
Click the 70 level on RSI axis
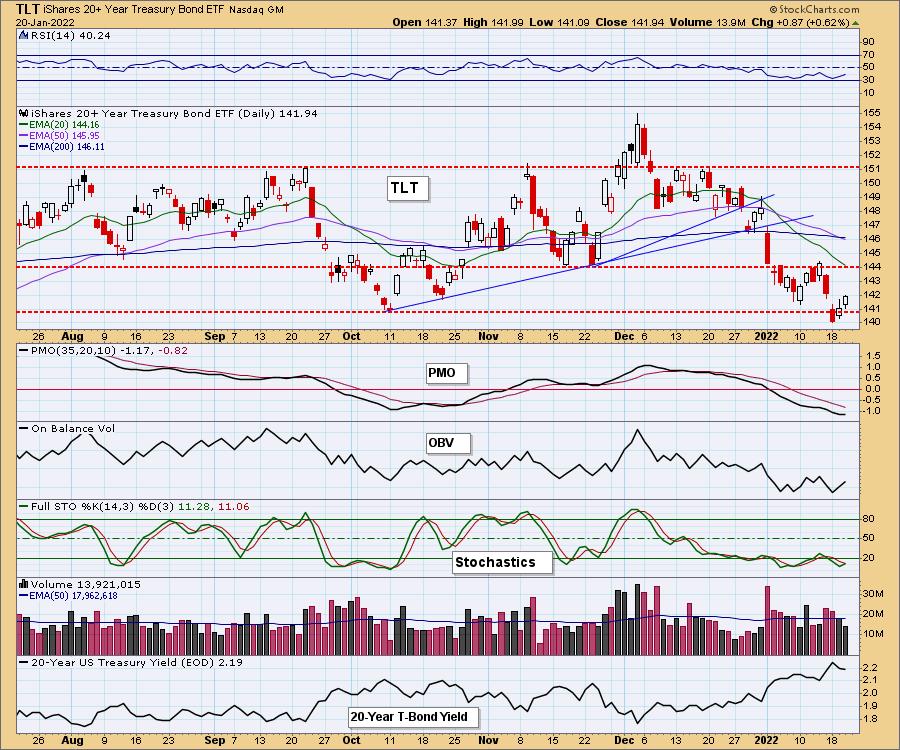pos(869,55)
